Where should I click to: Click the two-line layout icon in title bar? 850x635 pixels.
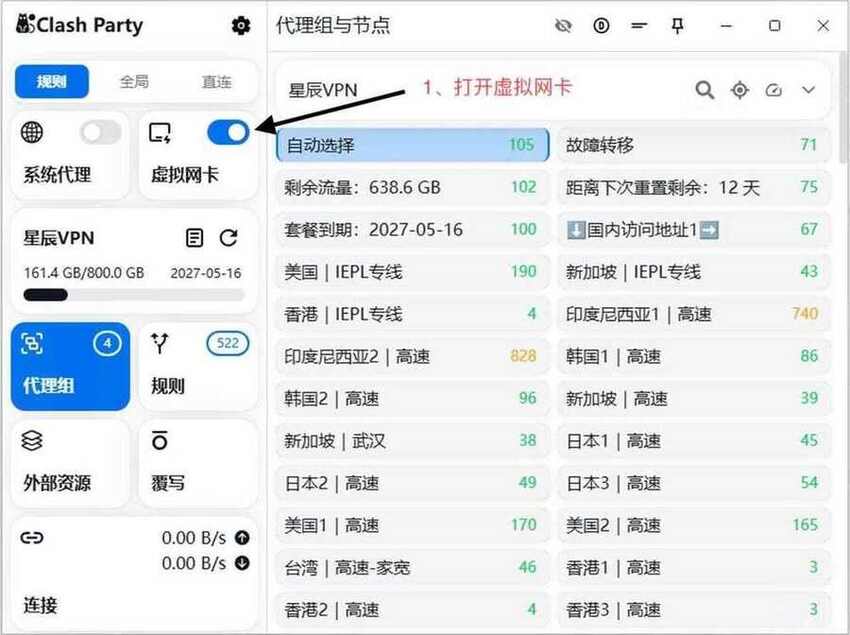(639, 25)
